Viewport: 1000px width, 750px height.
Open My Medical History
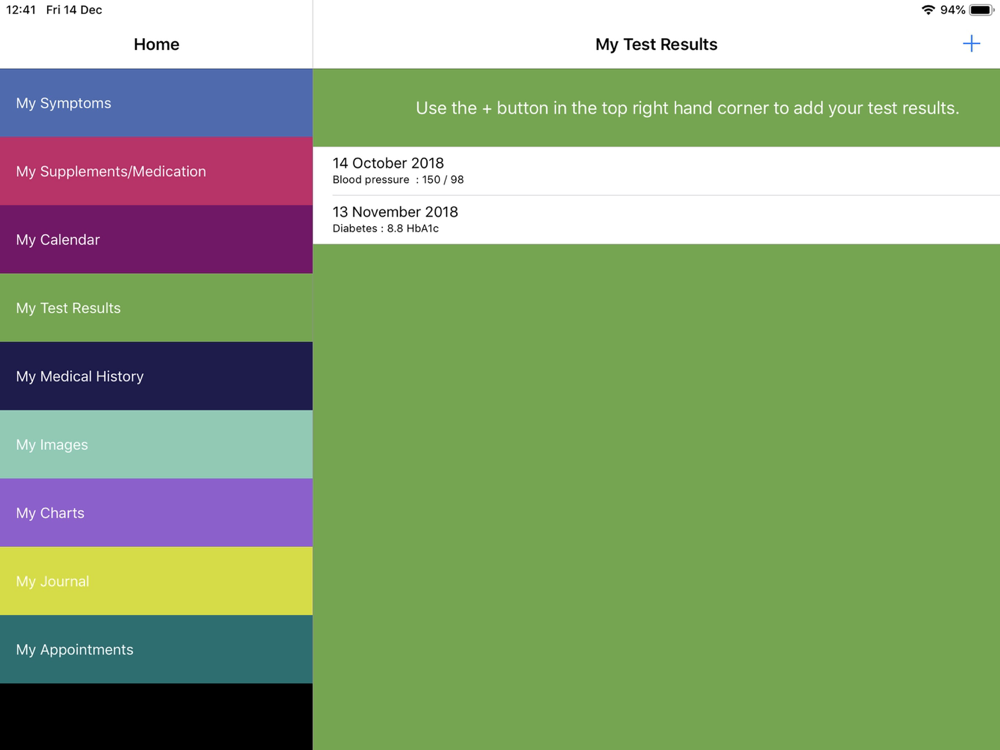coord(156,376)
